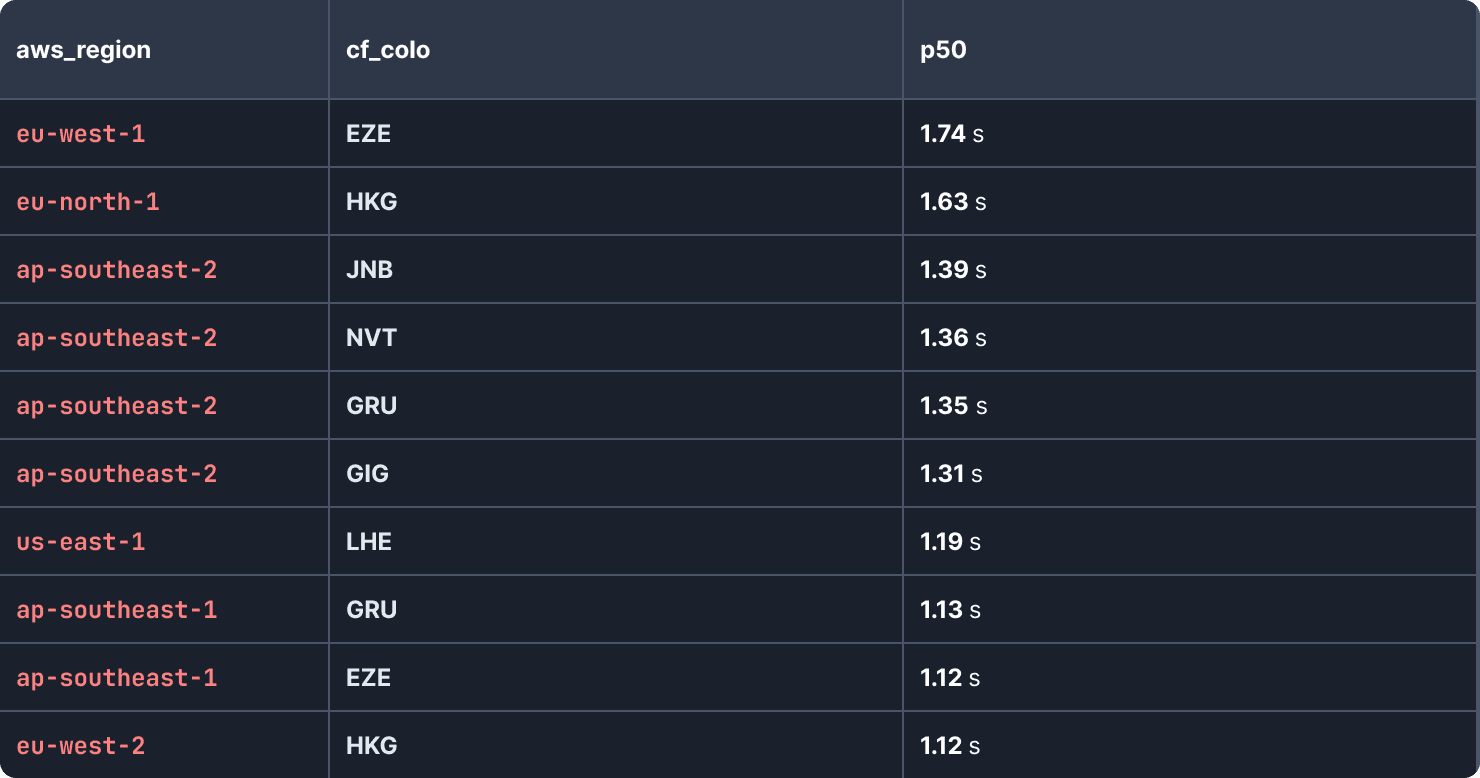Viewport: 1480px width, 778px height.
Task: Click the 1.36 s p50 value
Action: point(953,338)
